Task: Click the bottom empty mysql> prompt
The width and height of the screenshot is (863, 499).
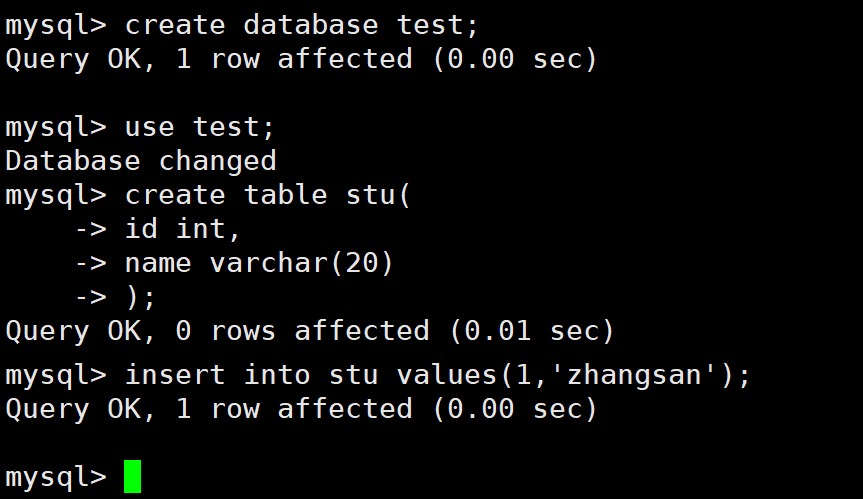Action: (56, 478)
